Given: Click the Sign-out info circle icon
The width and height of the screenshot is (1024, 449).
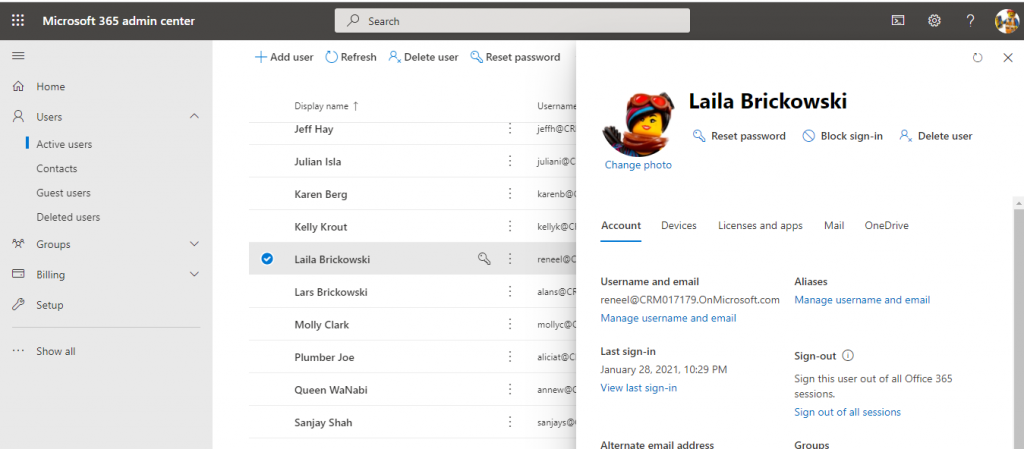Looking at the screenshot, I should click(x=848, y=356).
